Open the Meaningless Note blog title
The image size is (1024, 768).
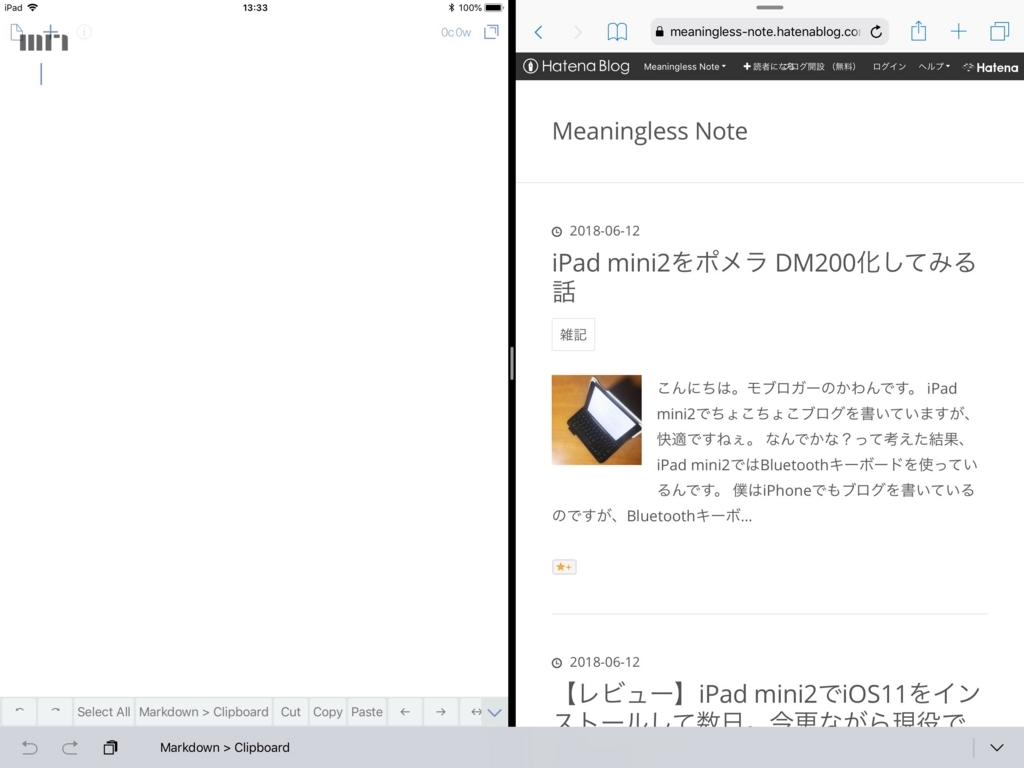point(650,131)
